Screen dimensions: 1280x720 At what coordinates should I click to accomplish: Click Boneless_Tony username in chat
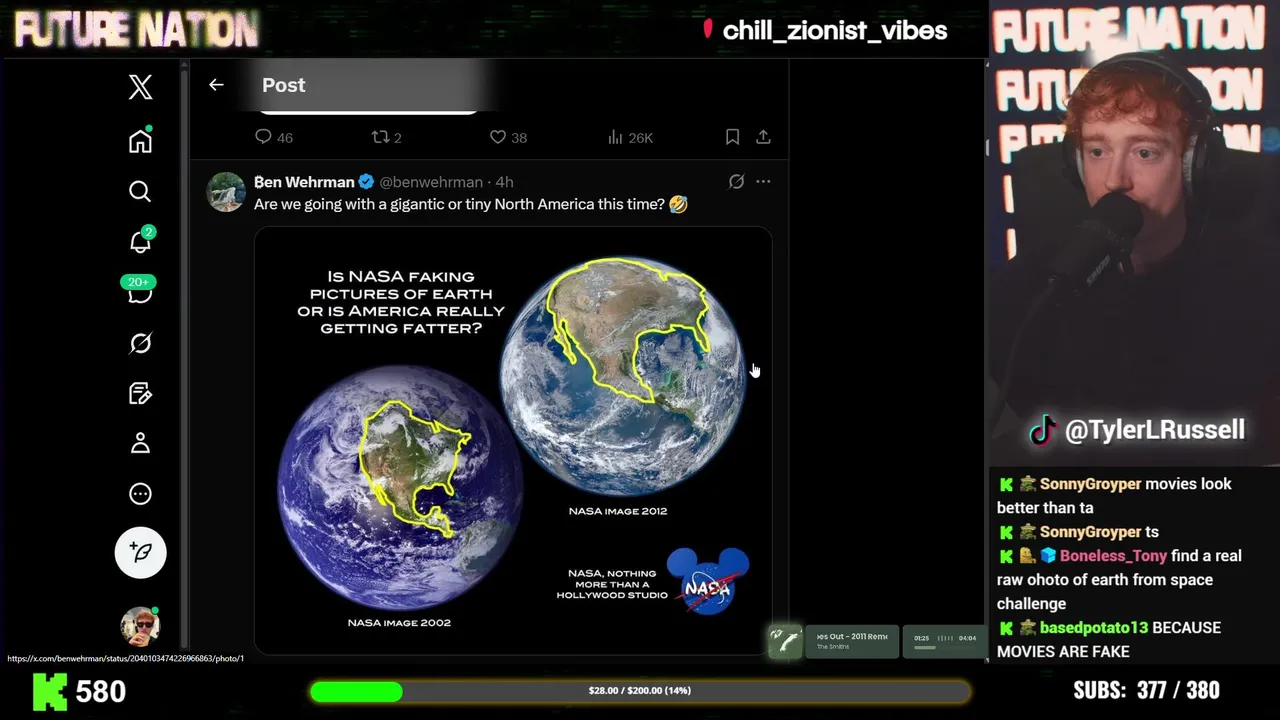point(1114,556)
